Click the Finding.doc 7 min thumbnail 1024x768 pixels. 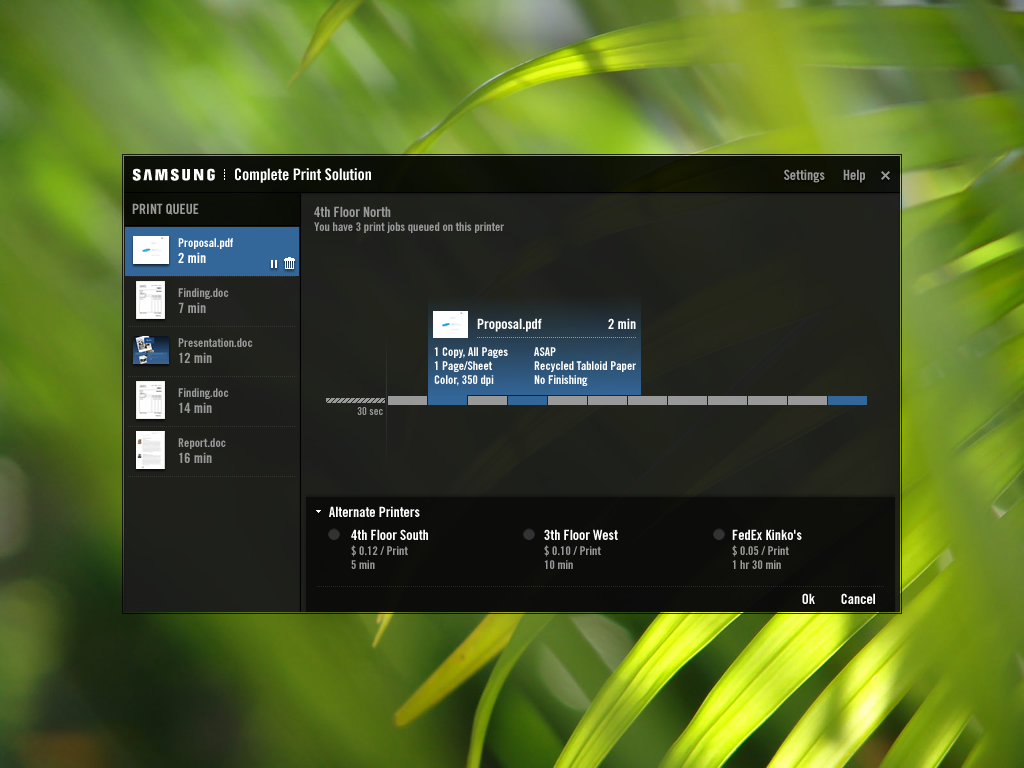click(151, 300)
